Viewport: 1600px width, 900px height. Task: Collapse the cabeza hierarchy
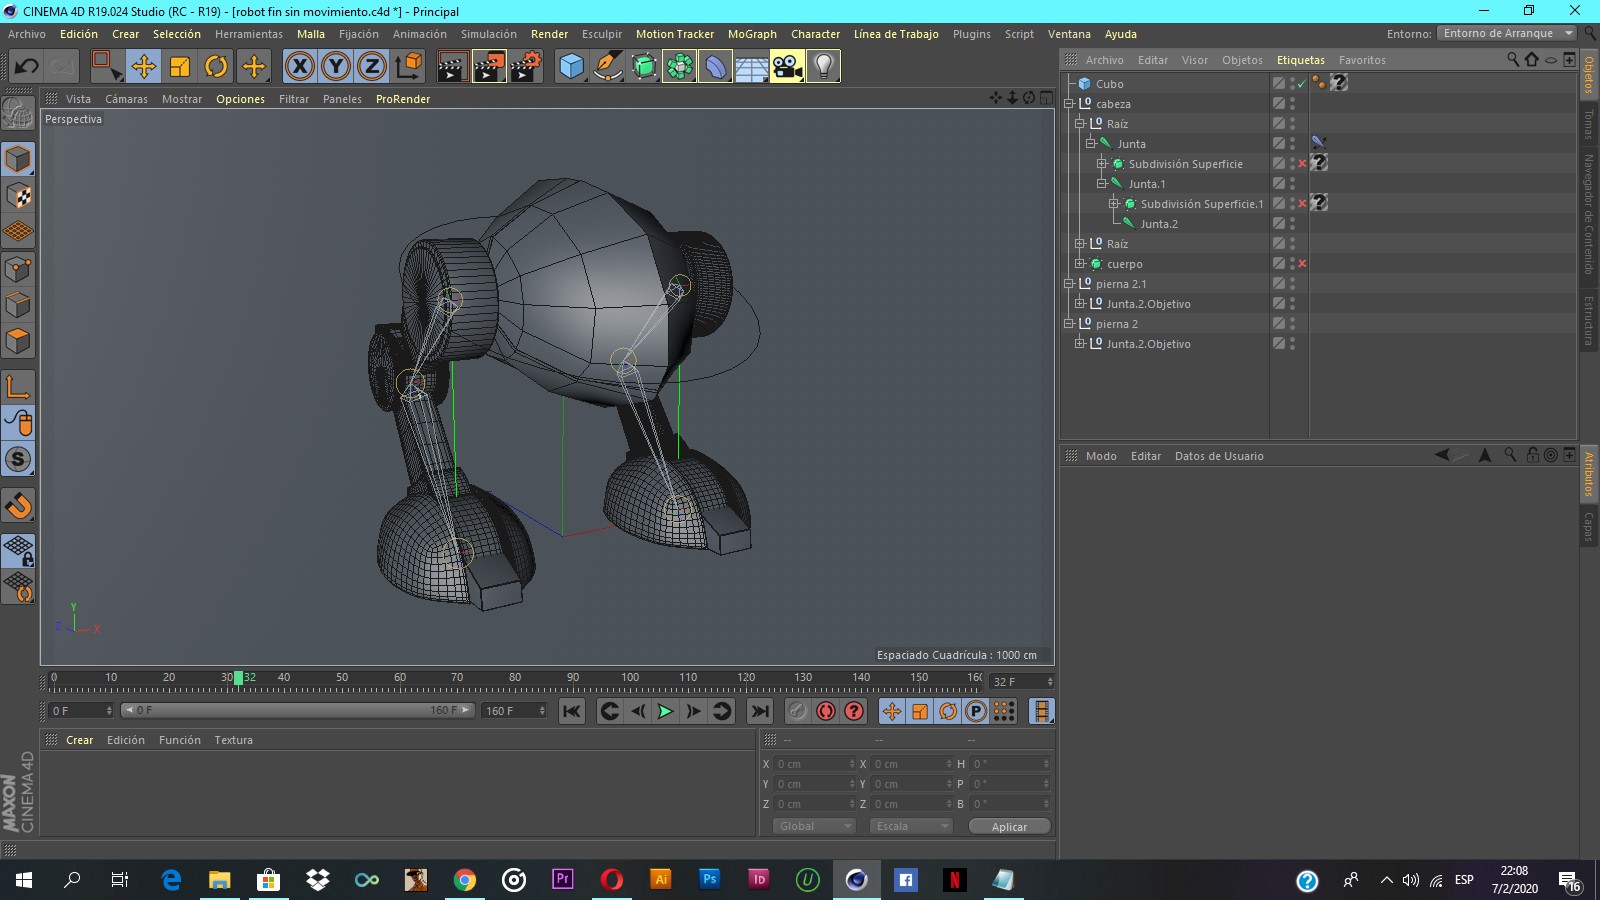(x=1070, y=103)
